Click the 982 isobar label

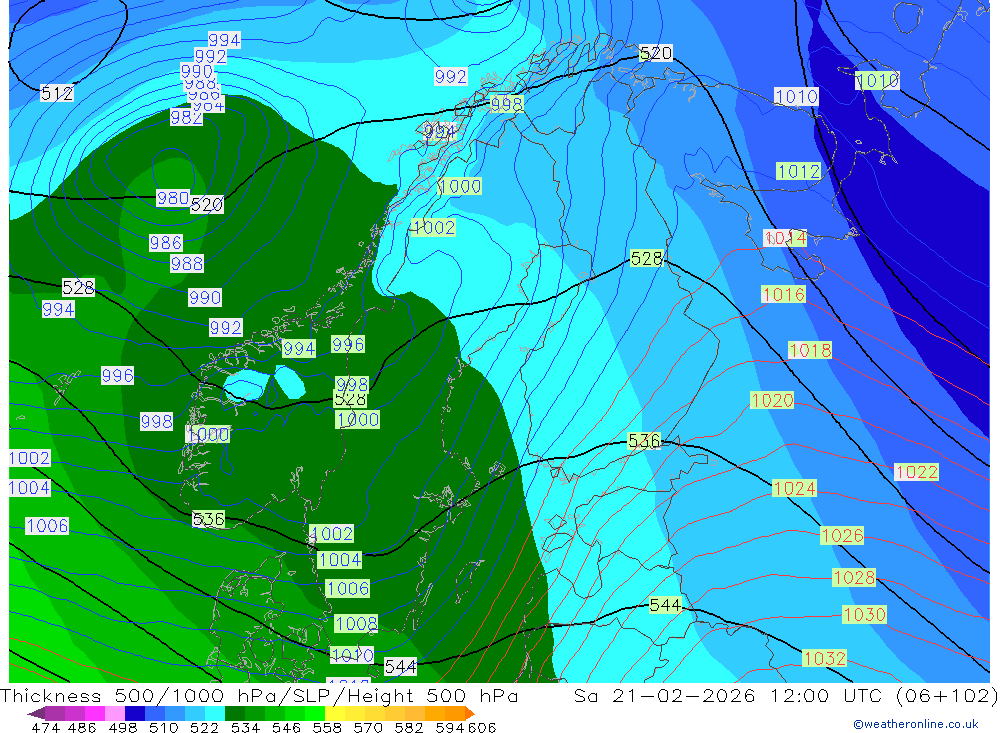coord(186,117)
